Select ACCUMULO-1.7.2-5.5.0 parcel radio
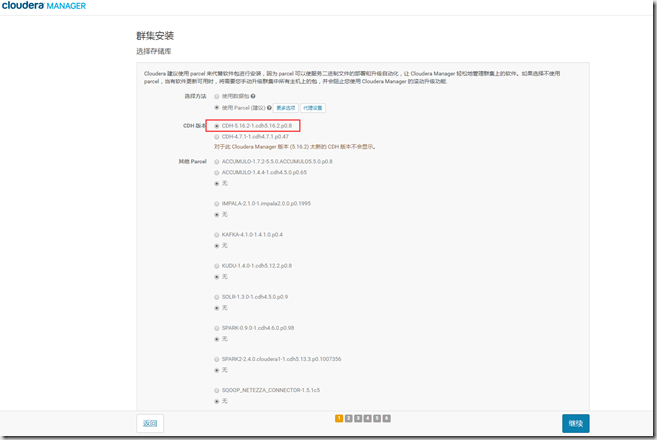 [217, 161]
